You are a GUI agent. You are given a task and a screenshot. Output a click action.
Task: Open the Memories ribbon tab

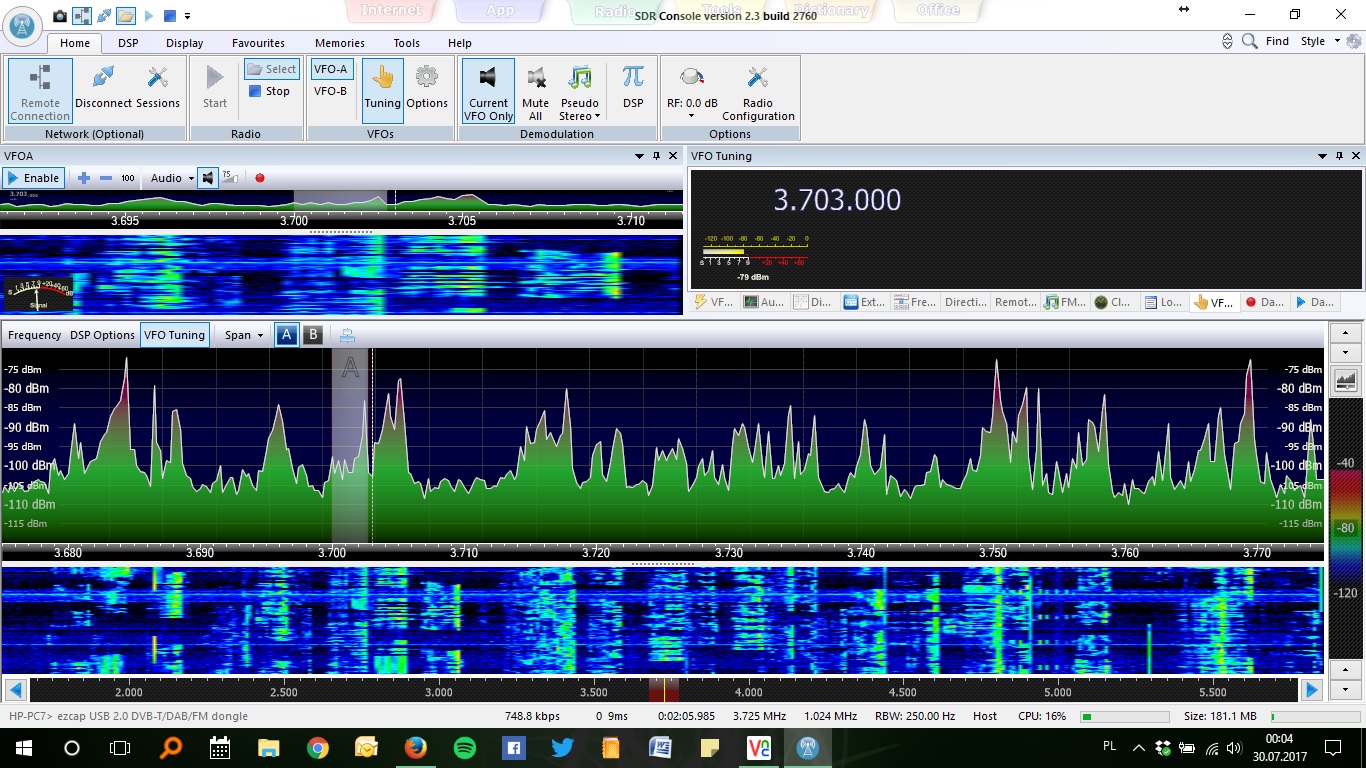[x=339, y=43]
